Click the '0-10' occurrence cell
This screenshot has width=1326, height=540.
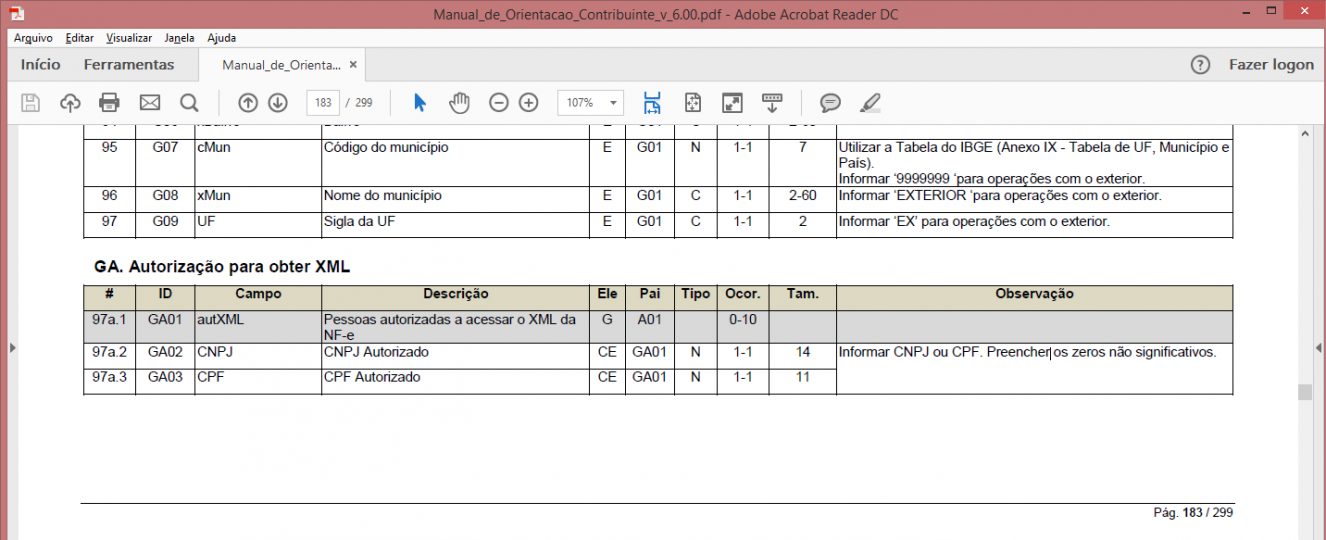(742, 327)
